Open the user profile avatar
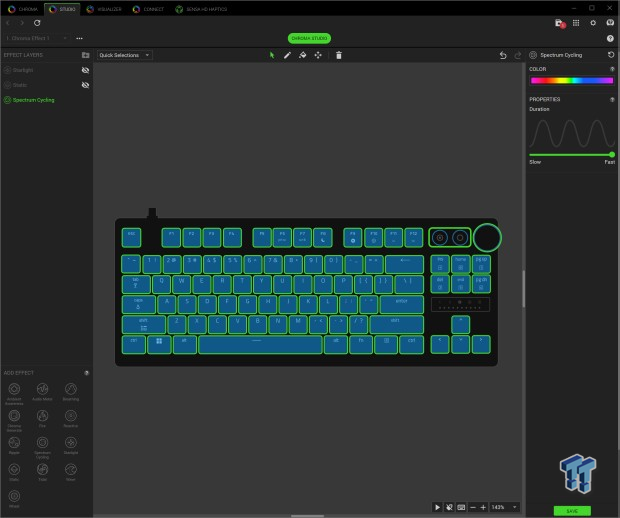 (610, 23)
